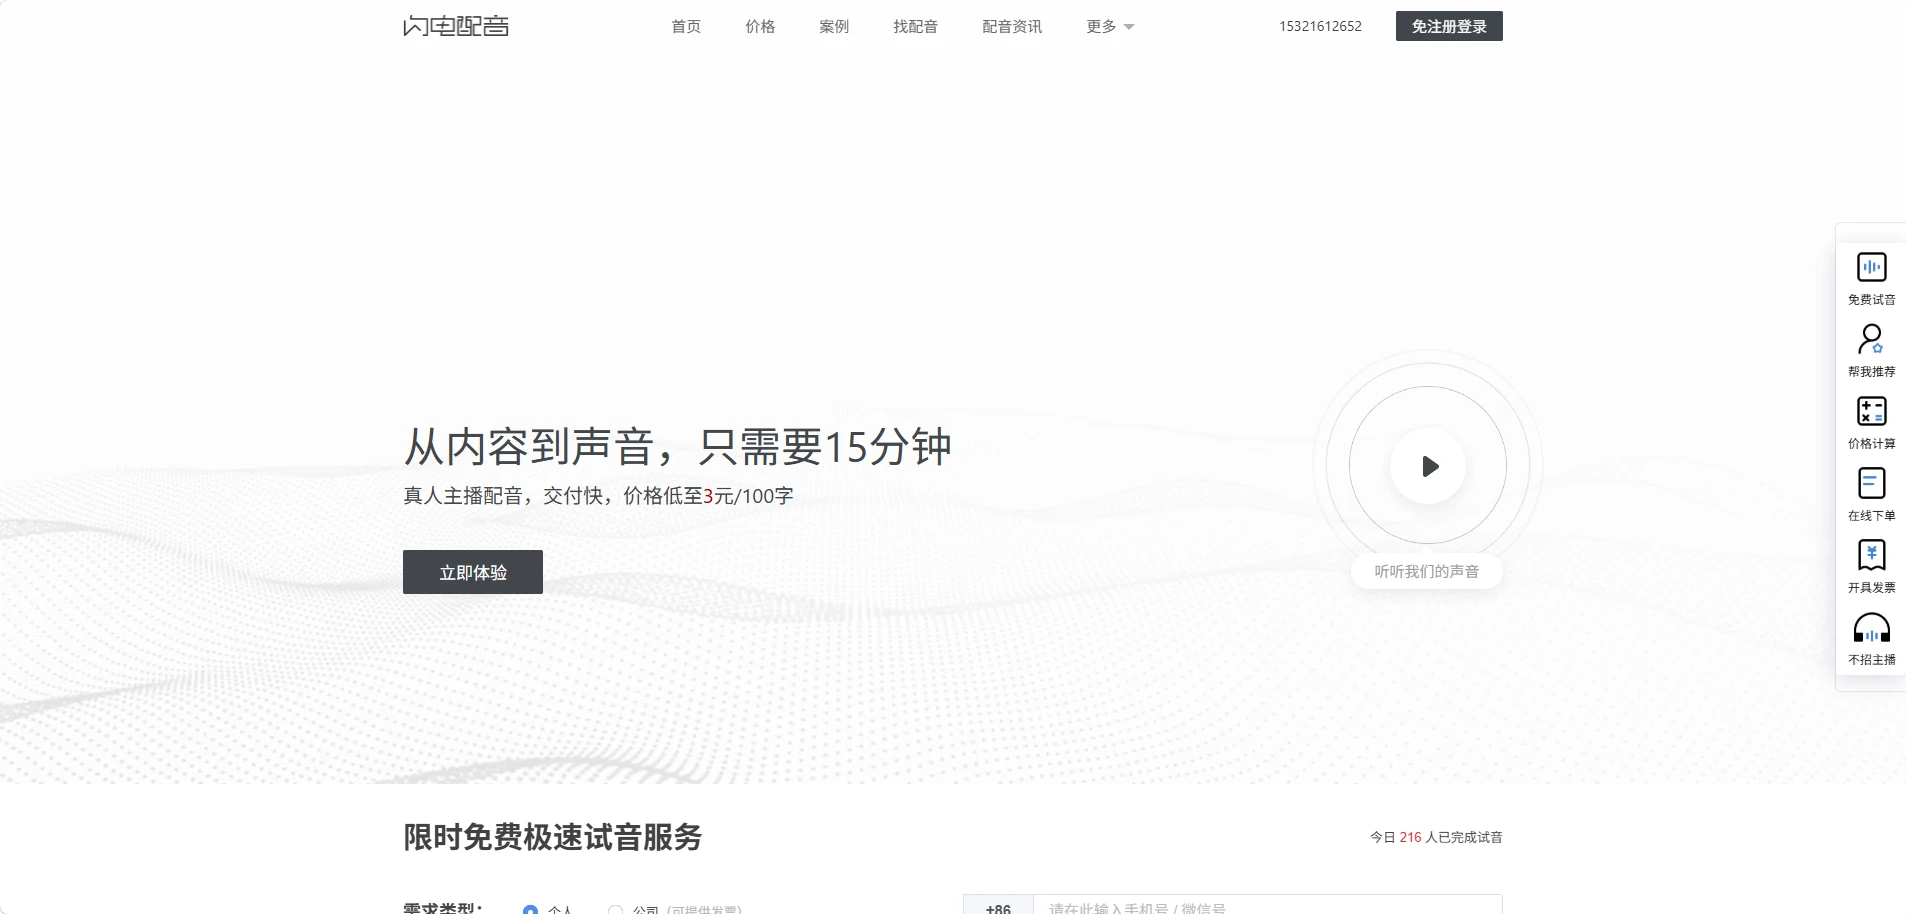This screenshot has width=1906, height=914.
Task: Click the 立即体验 button
Action: click(473, 572)
